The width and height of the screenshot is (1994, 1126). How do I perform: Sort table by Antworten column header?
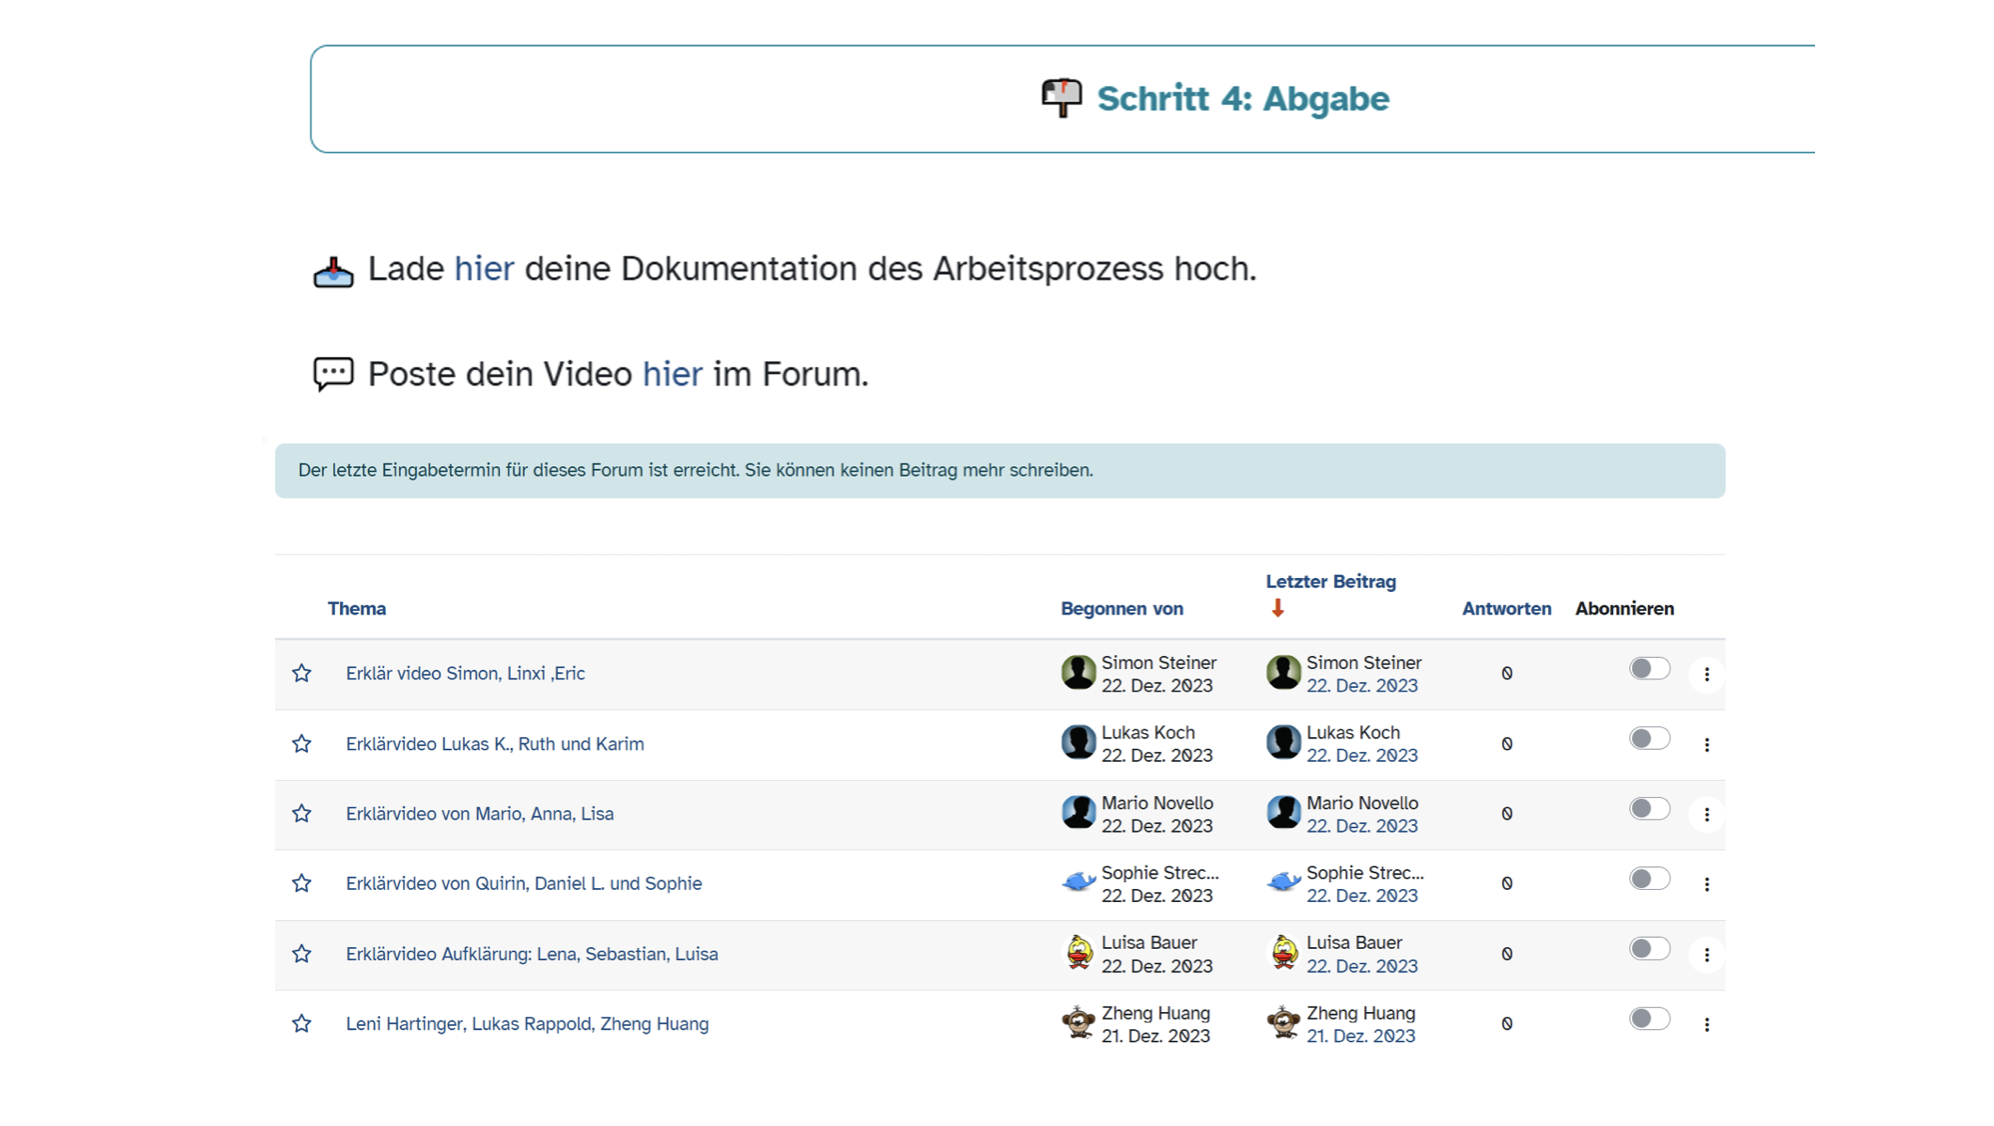(1505, 608)
